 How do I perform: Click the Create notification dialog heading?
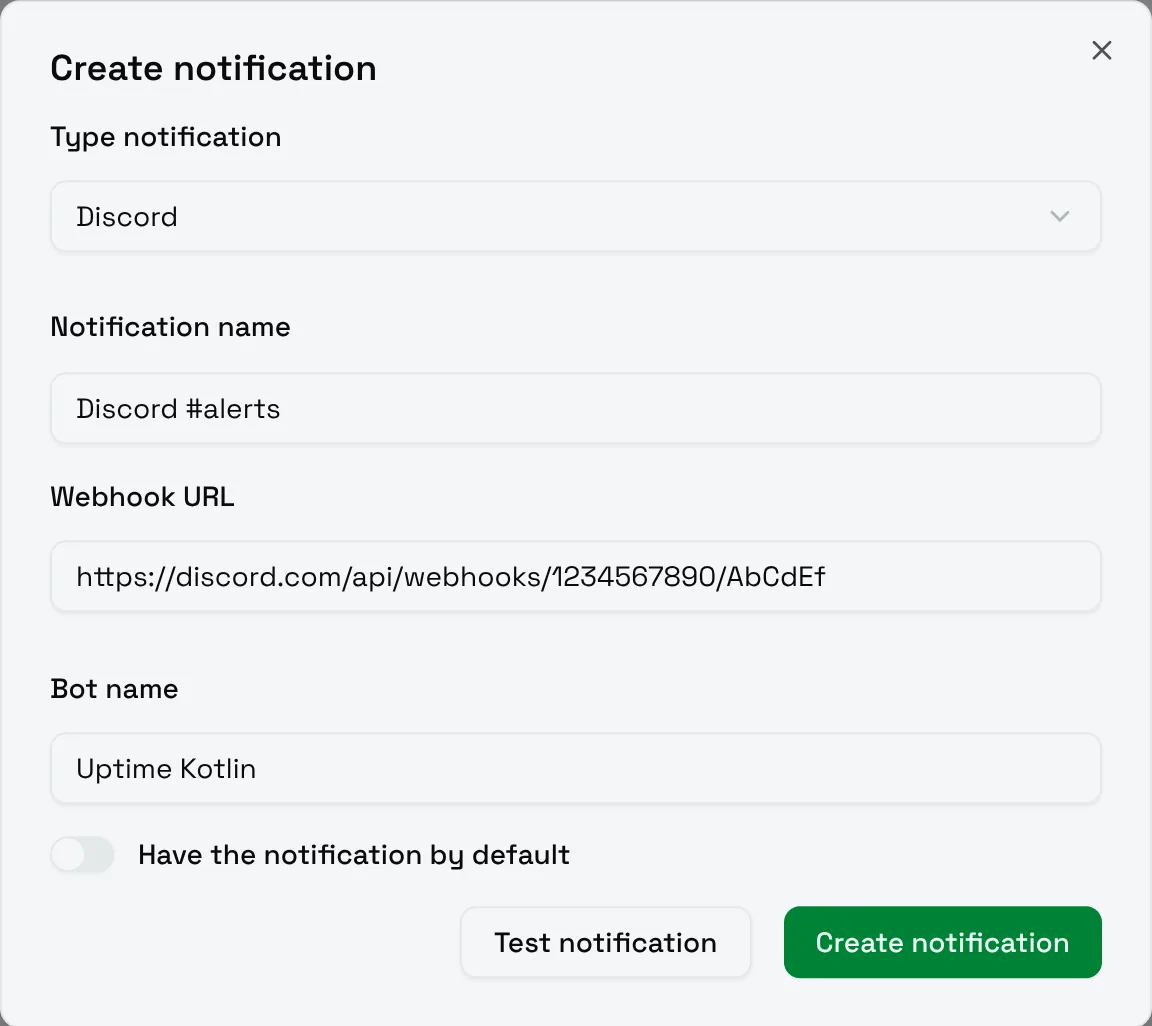click(214, 68)
